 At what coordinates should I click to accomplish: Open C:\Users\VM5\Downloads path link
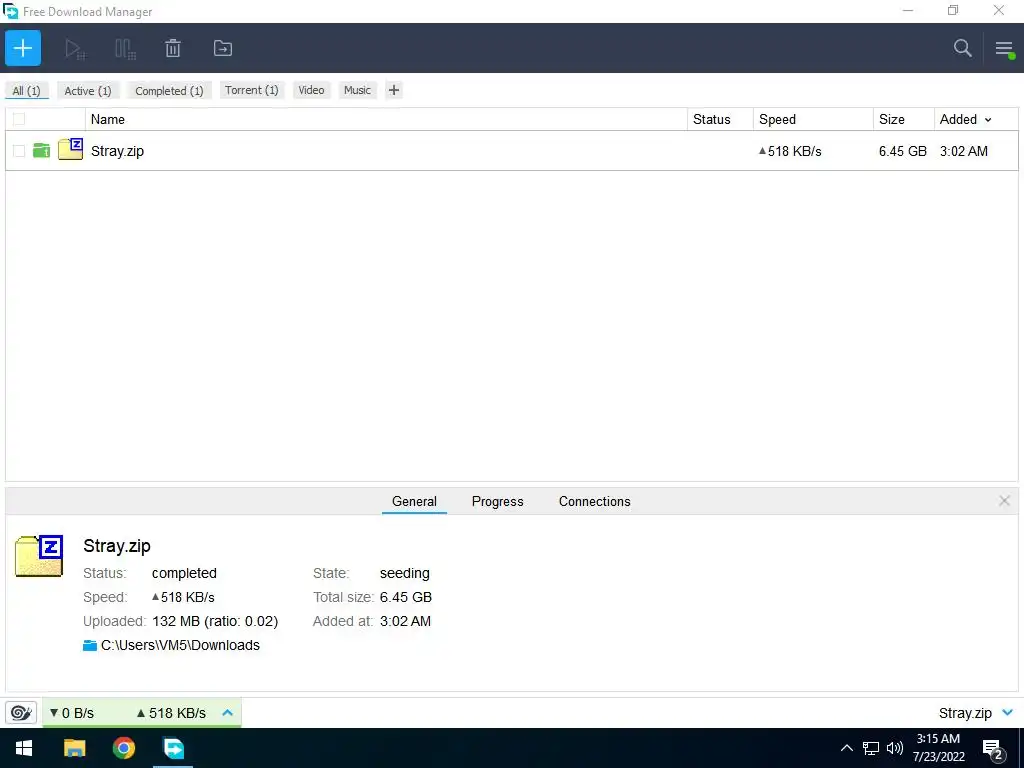180,645
